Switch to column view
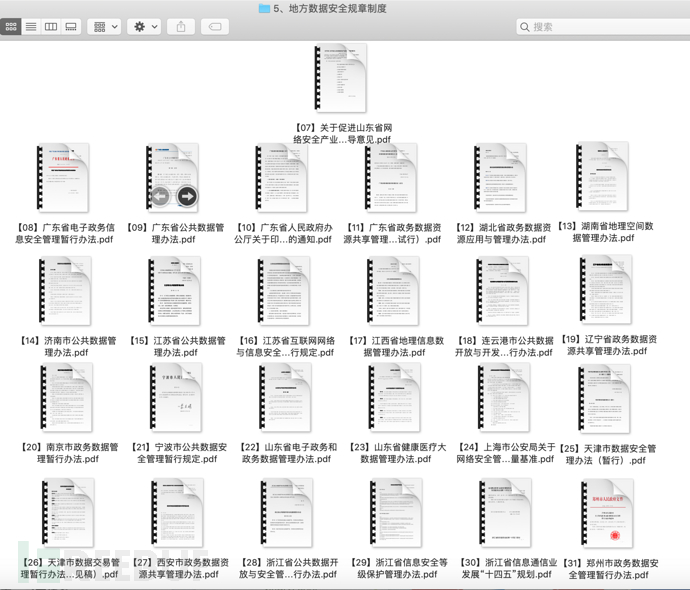Viewport: 690px width, 590px height. pos(51,27)
